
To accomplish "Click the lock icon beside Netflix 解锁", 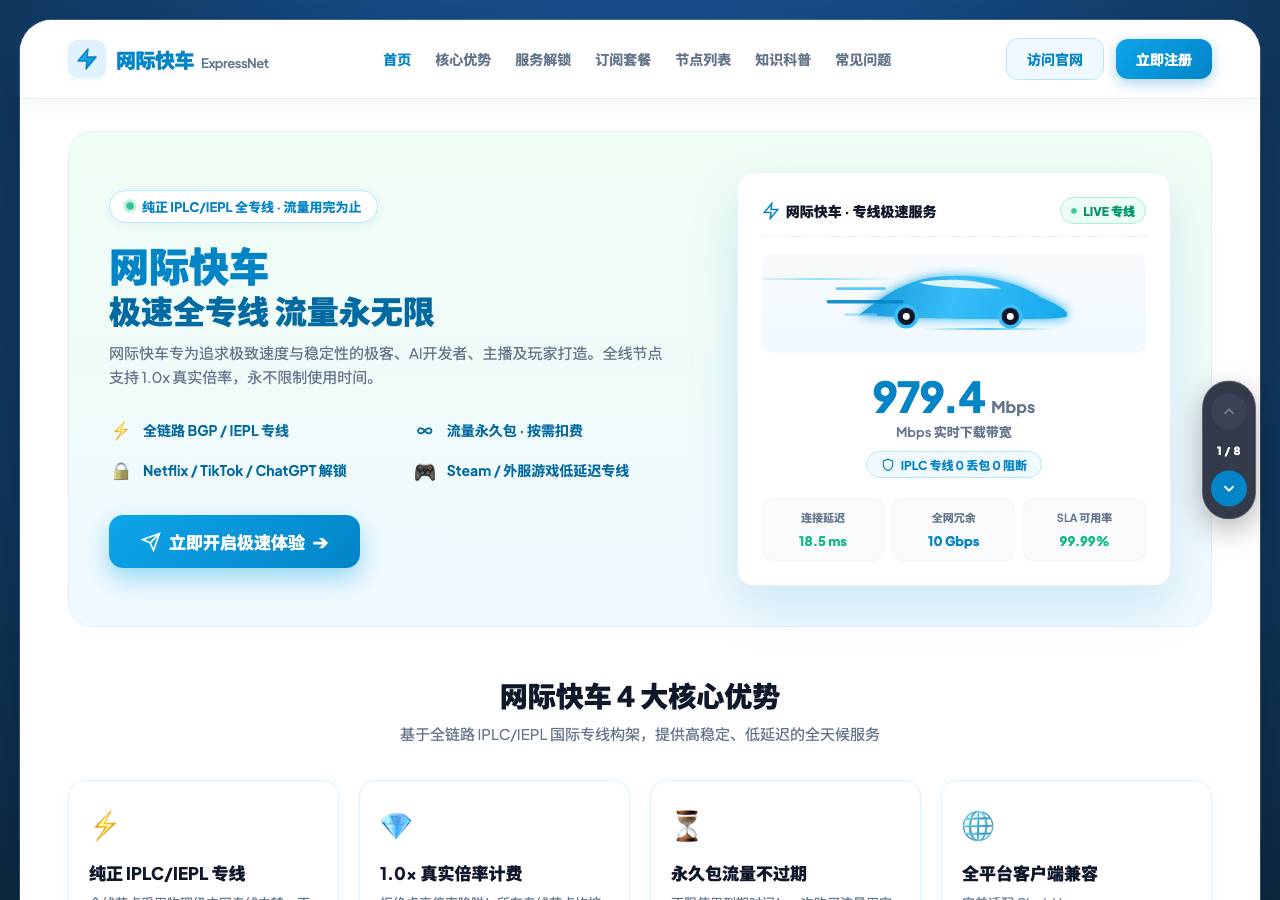I will pos(121,471).
